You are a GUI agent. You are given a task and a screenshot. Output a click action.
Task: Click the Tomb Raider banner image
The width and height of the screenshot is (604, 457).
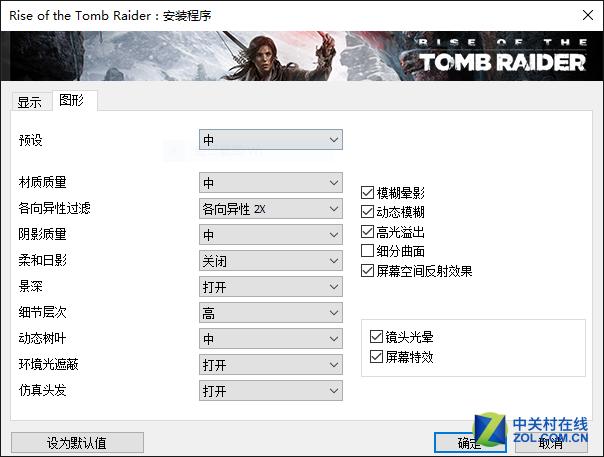(302, 56)
